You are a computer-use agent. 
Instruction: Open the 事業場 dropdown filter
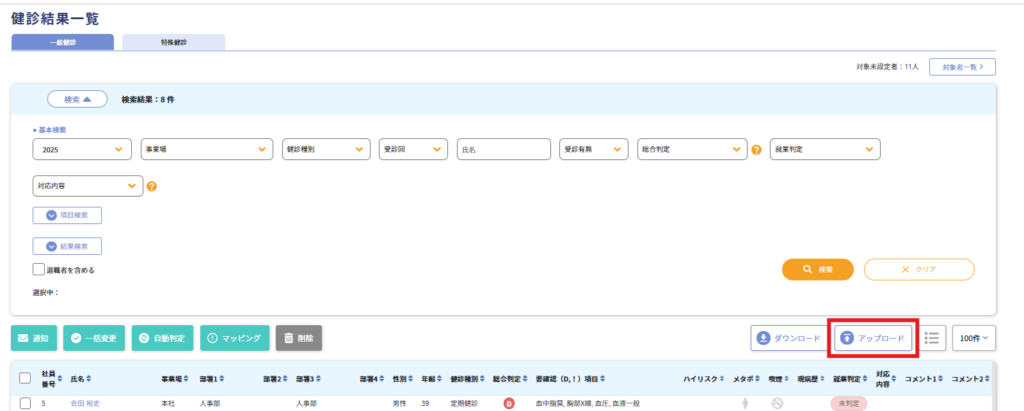click(206, 149)
